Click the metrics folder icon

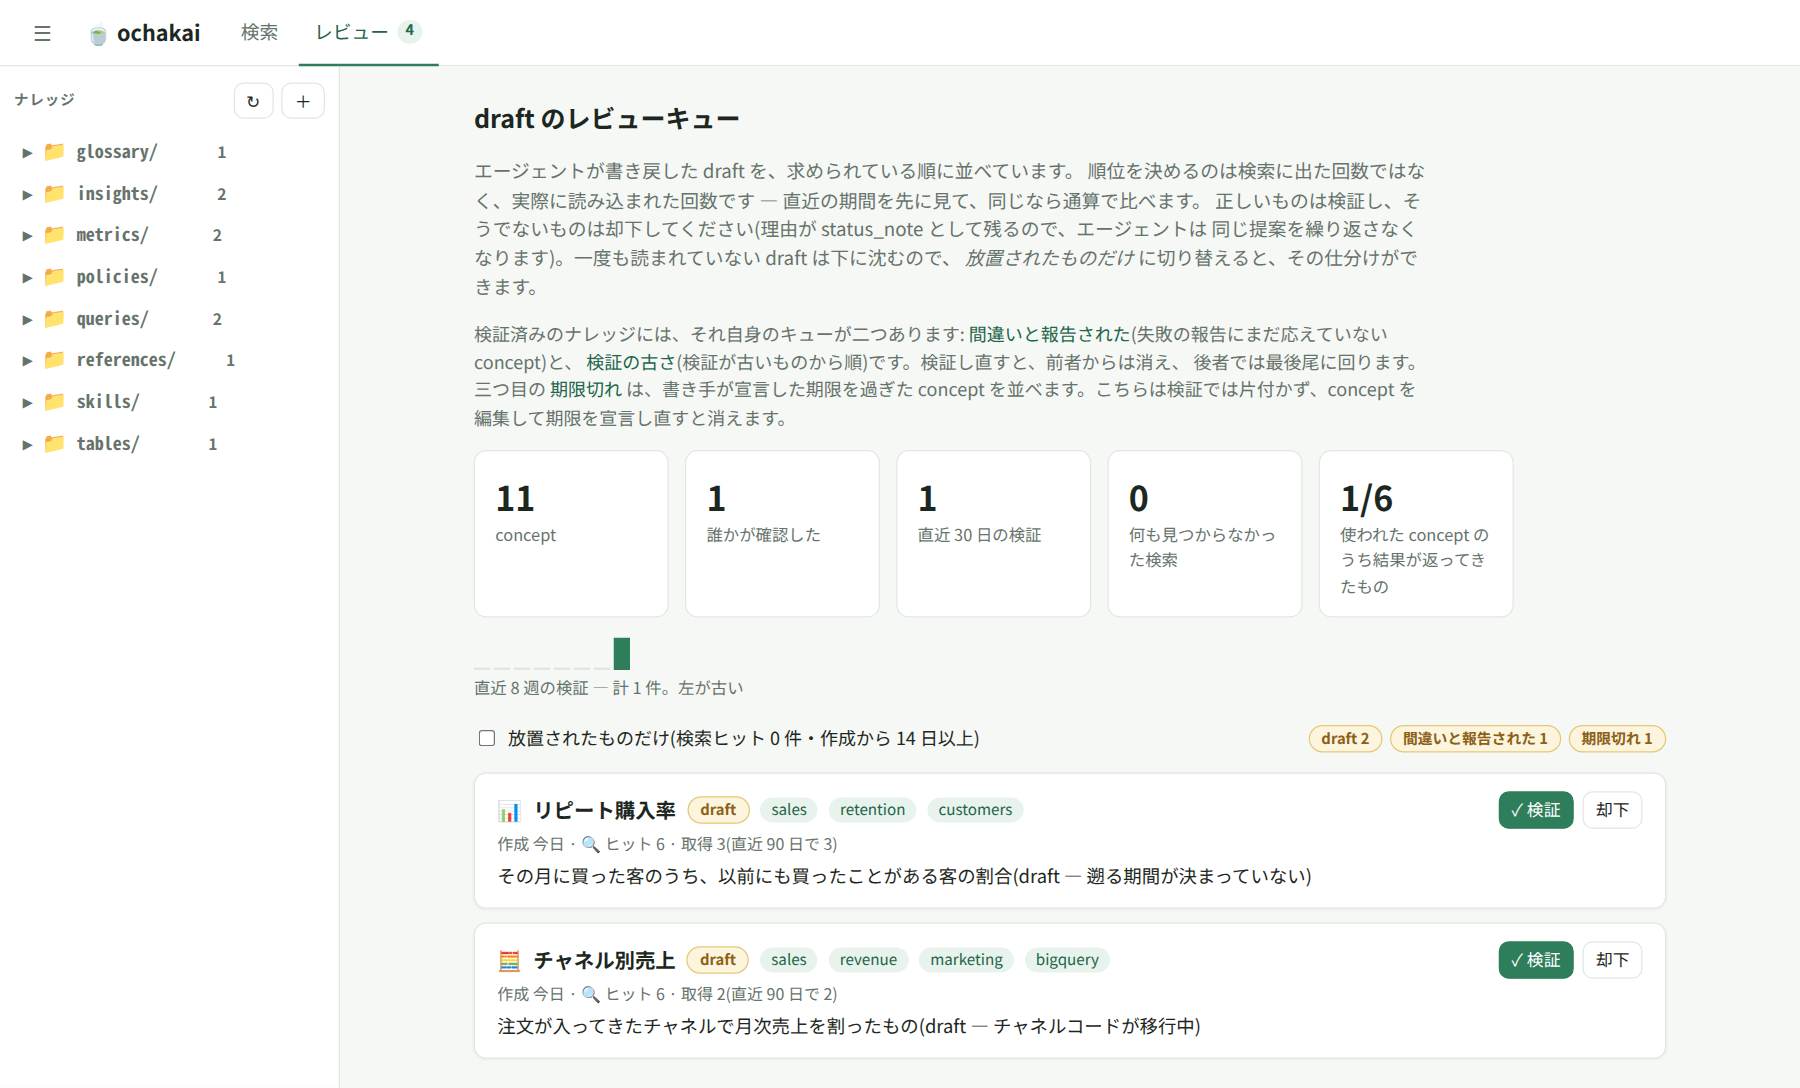pyautogui.click(x=55, y=235)
